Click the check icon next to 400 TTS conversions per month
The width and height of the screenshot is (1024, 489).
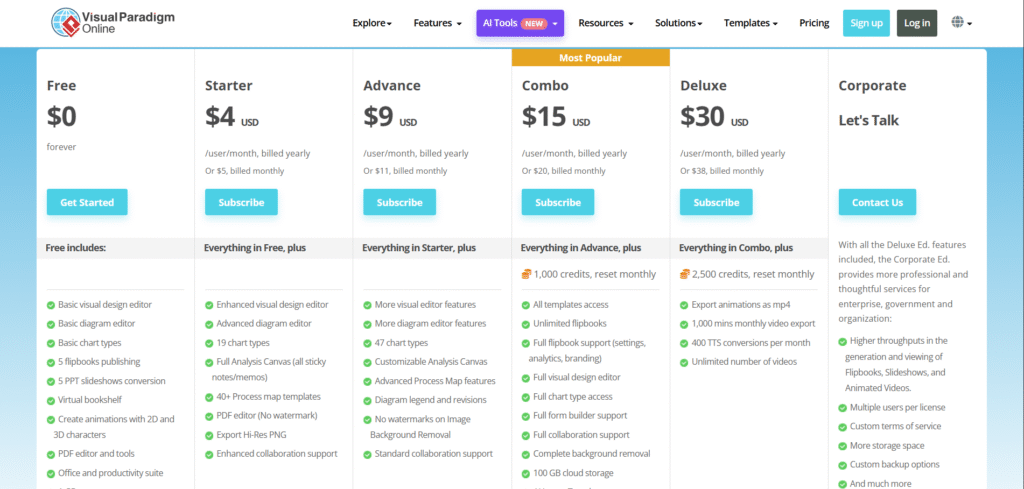click(x=684, y=343)
